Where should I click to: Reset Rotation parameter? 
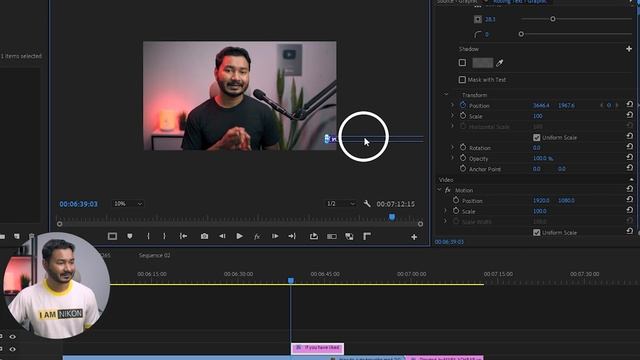tap(629, 147)
